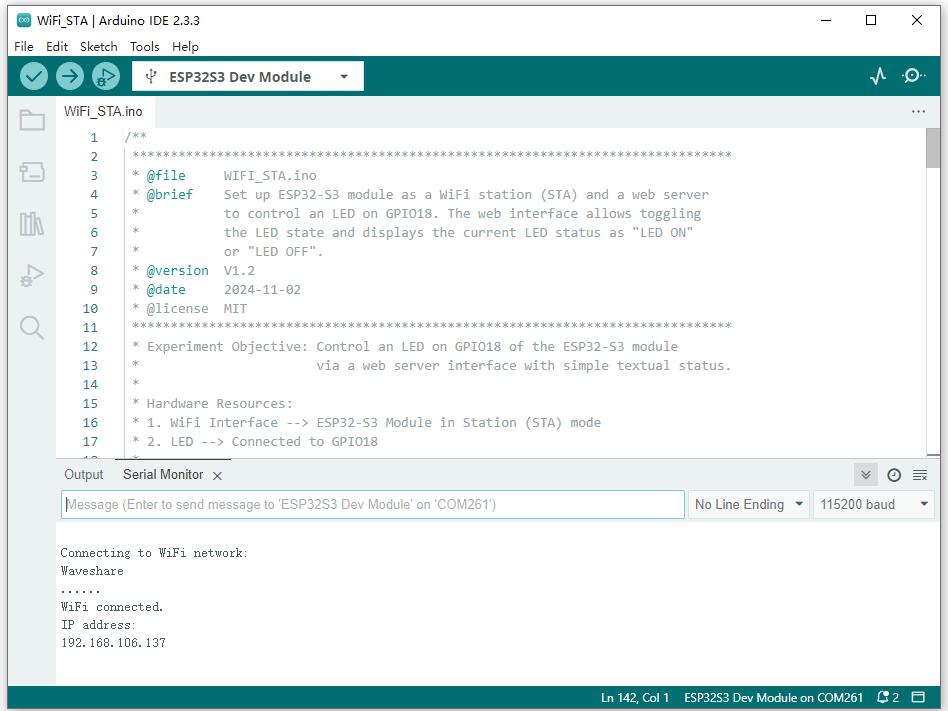This screenshot has height=711, width=948.
Task: Toggle timestamp display in Serial Monitor
Action: pyautogui.click(x=894, y=475)
